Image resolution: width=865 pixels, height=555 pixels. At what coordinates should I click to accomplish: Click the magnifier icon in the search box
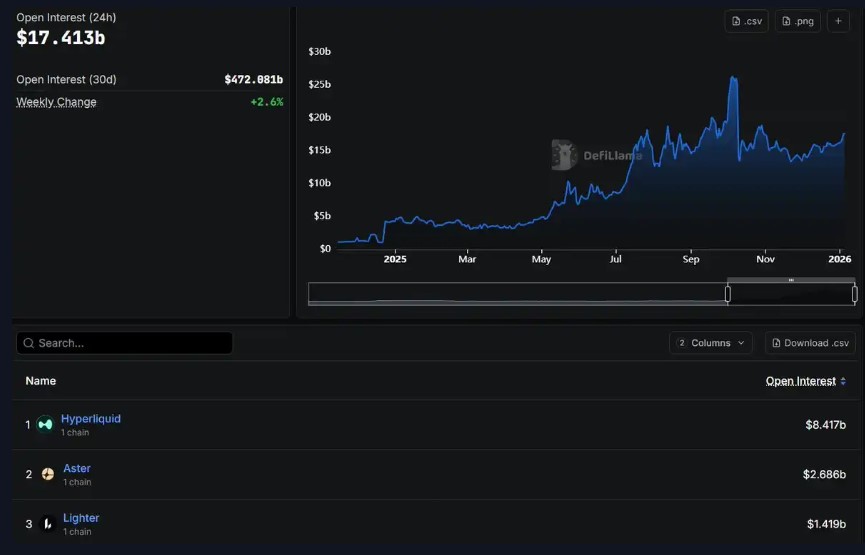pos(29,343)
